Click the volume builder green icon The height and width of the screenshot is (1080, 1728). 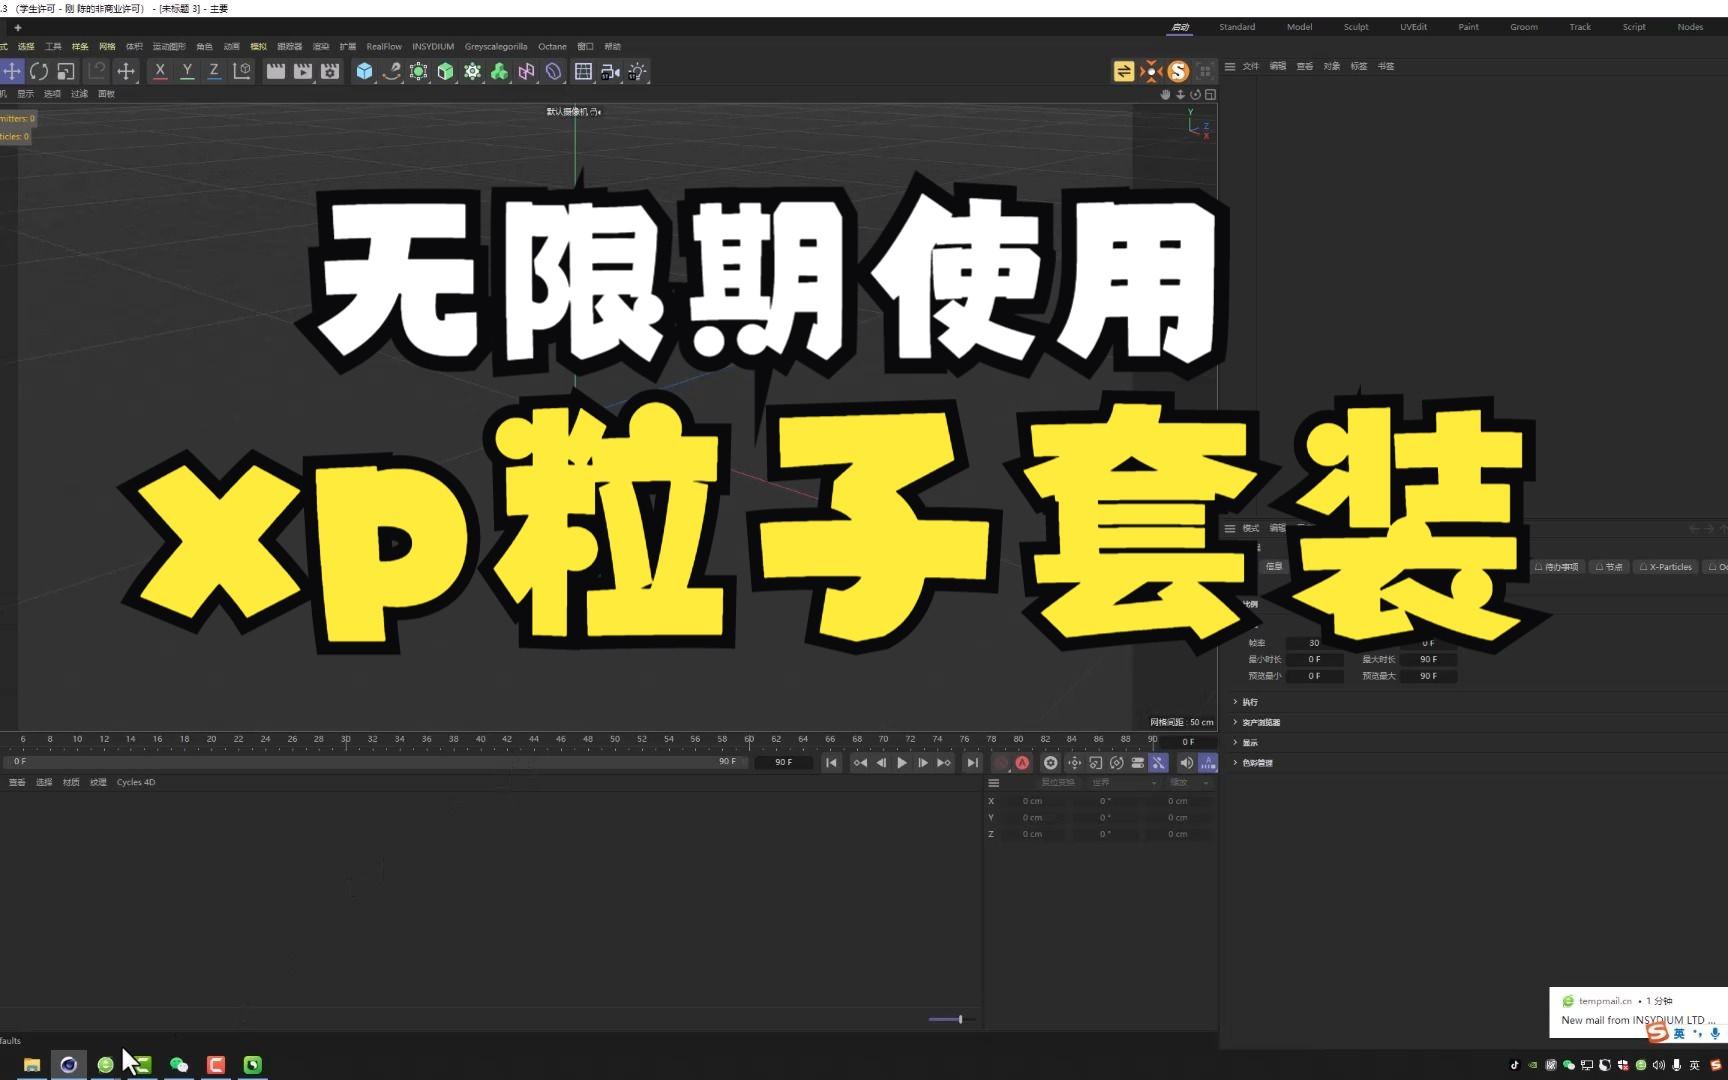click(x=499, y=71)
